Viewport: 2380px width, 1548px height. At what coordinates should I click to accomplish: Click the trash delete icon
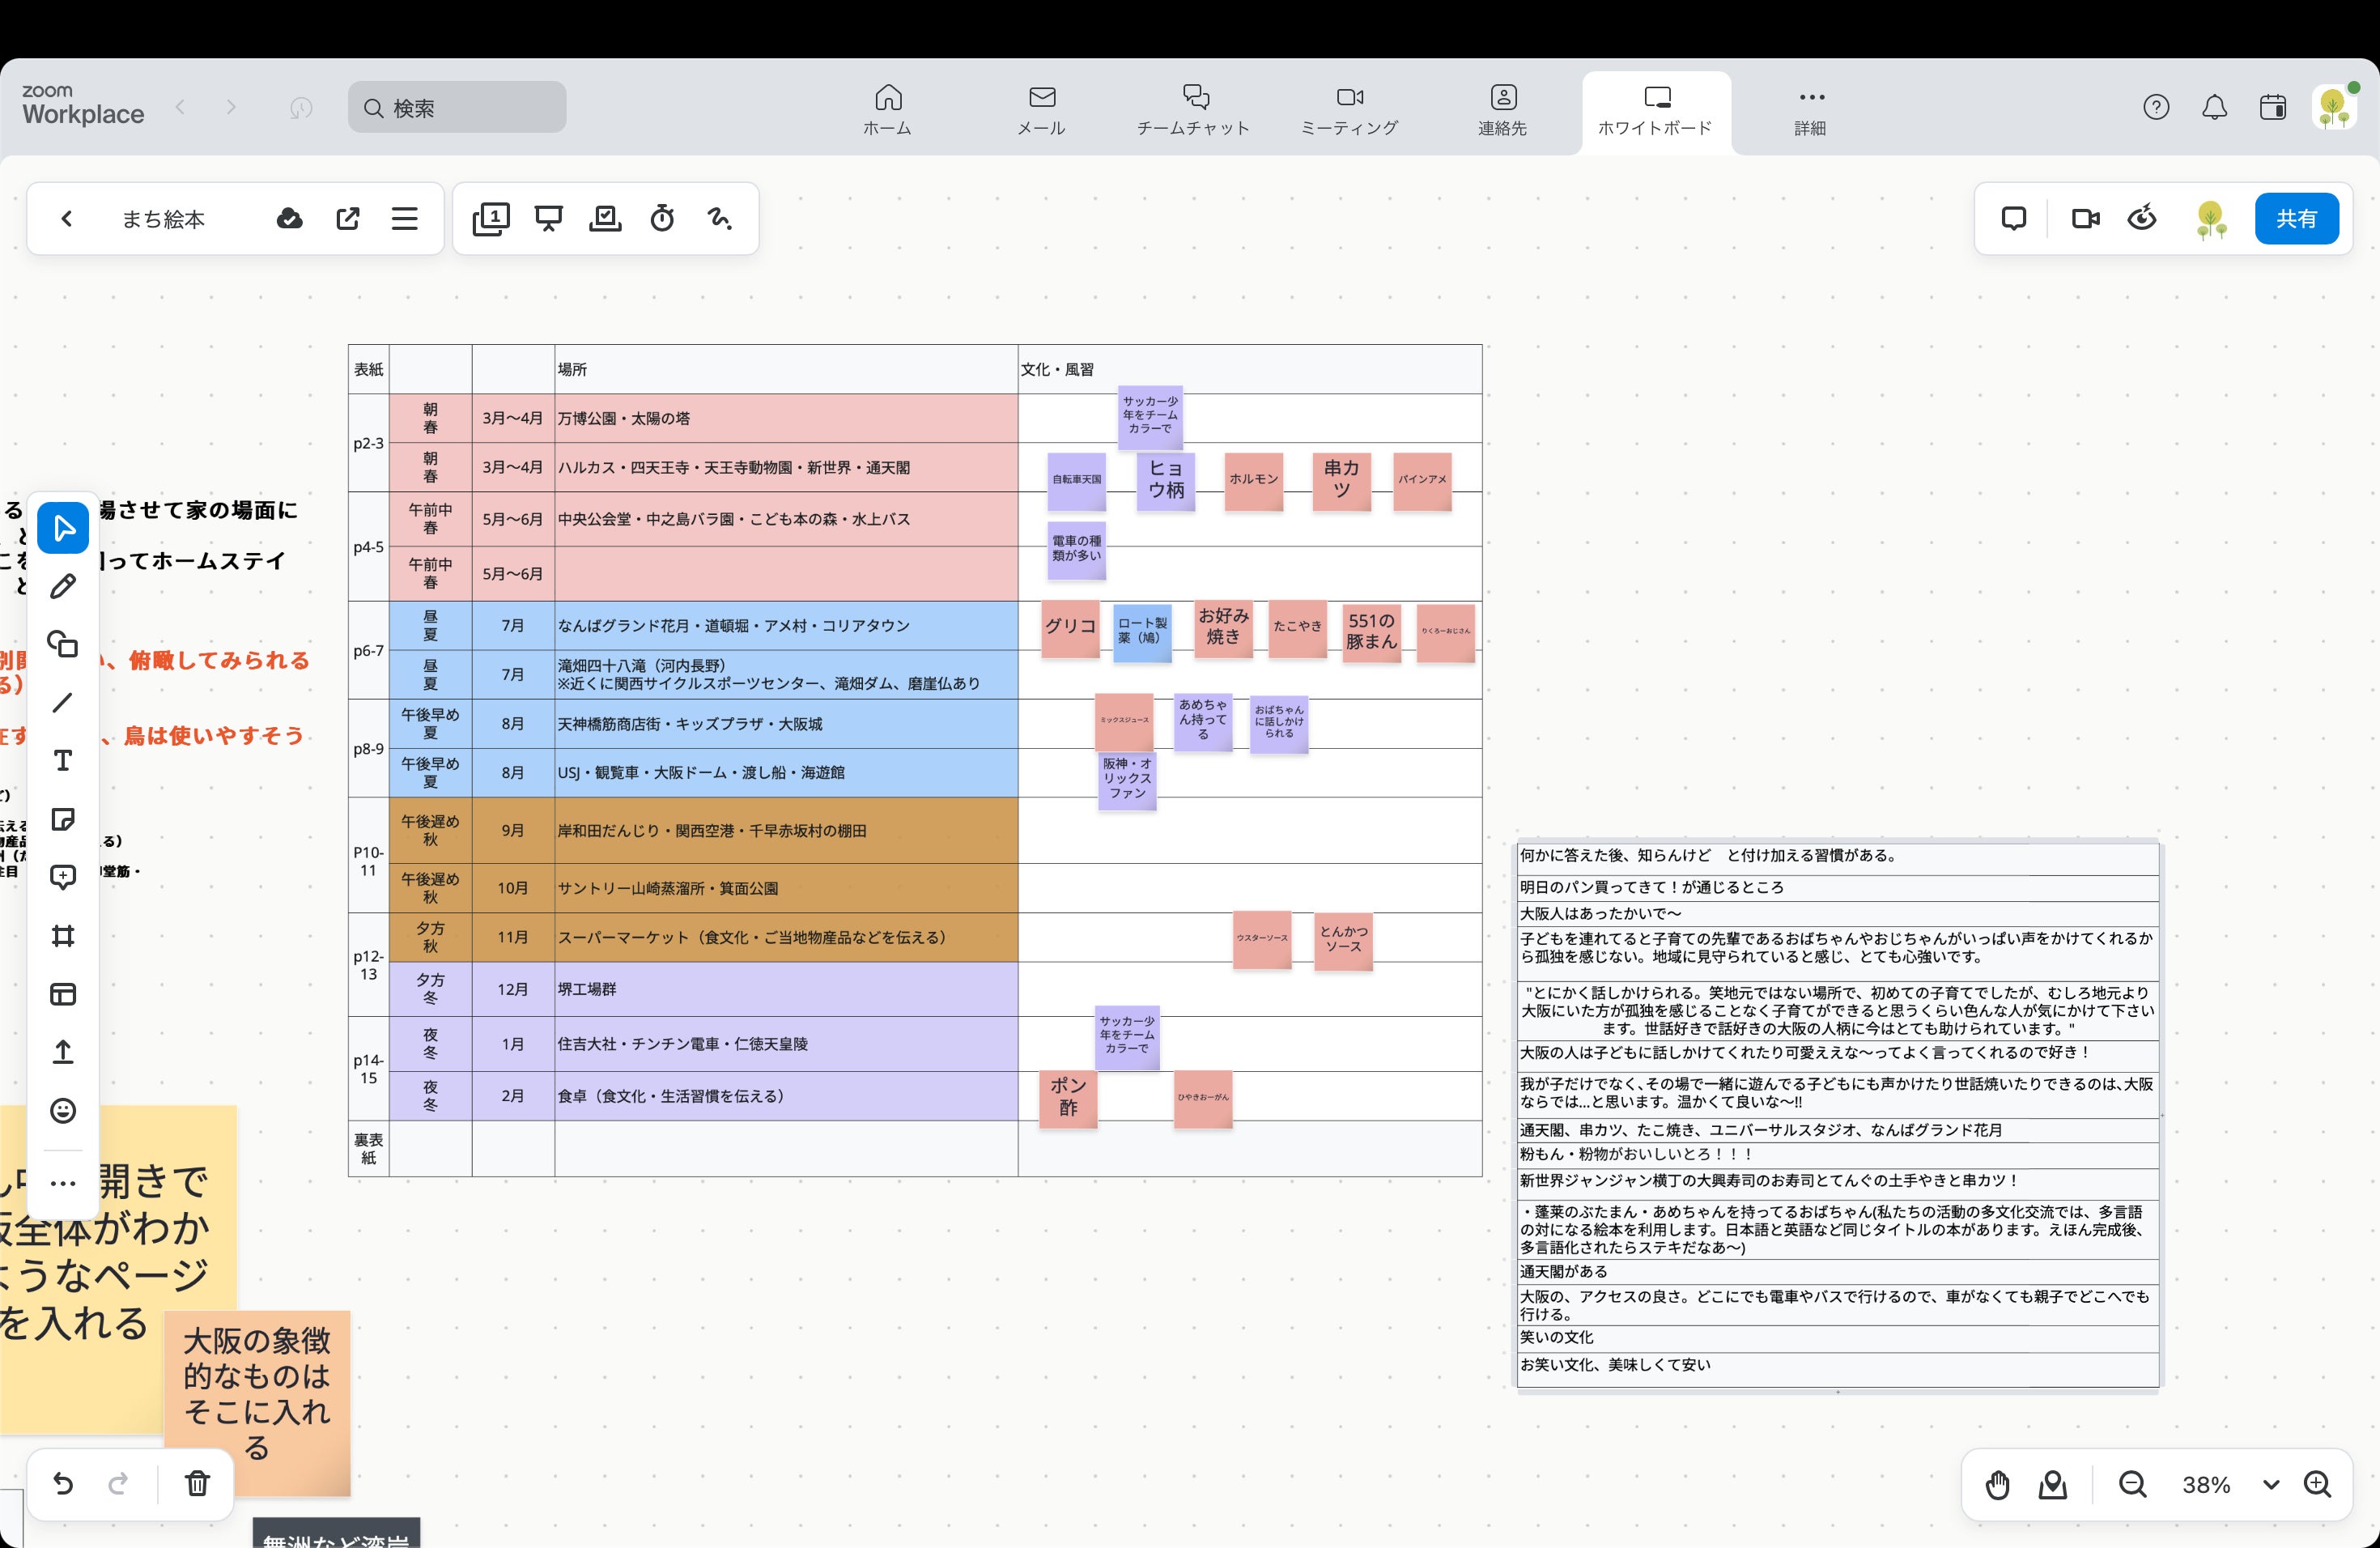tap(197, 1483)
